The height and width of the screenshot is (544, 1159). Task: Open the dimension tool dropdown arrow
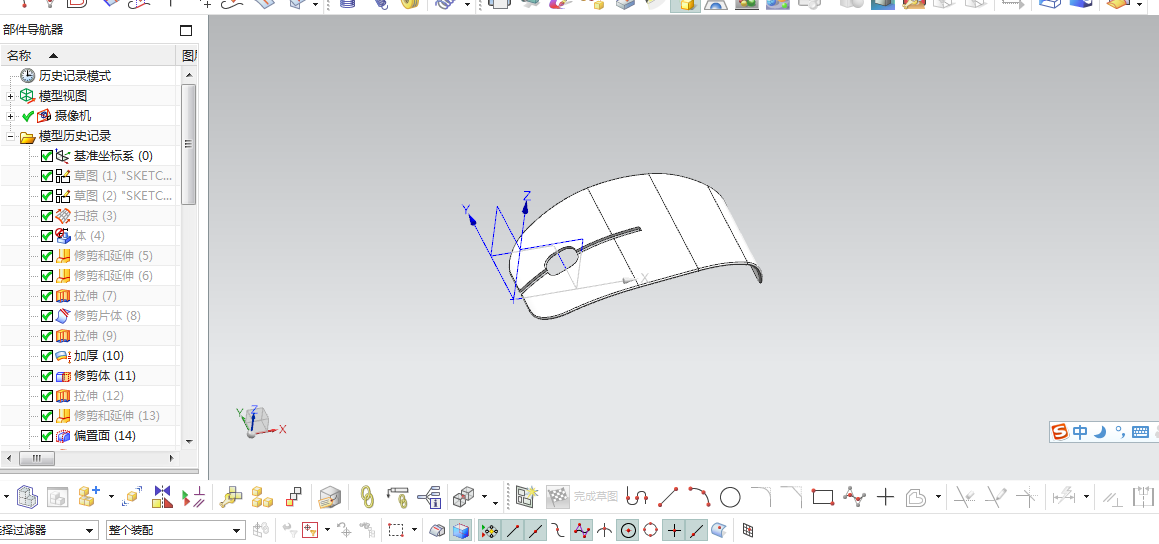(x=1087, y=497)
